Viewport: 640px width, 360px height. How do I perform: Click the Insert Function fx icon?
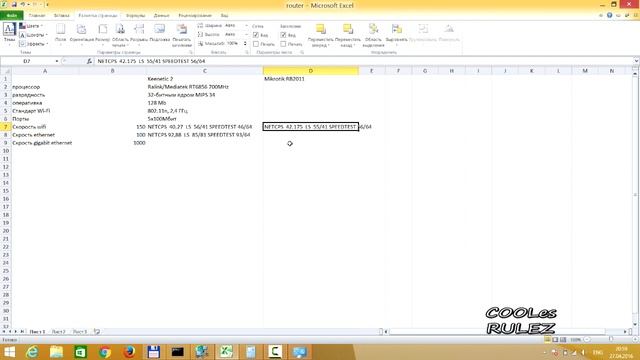(89, 61)
